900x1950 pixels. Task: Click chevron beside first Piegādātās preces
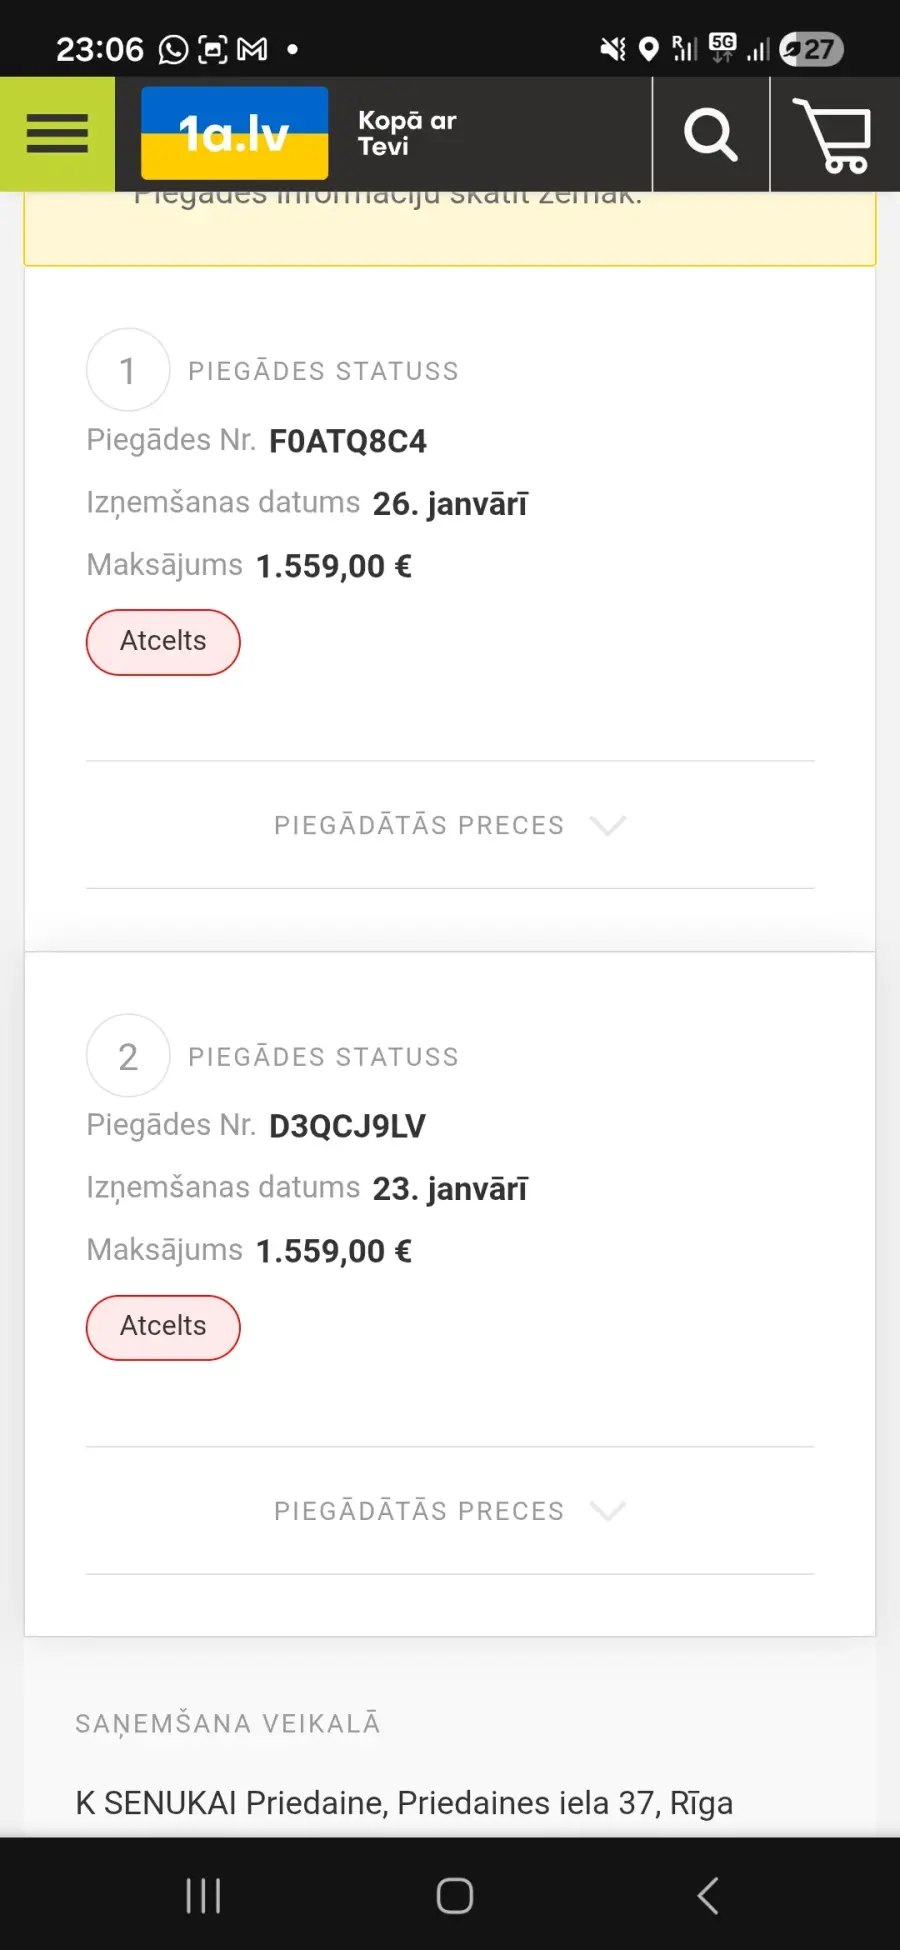coord(607,825)
